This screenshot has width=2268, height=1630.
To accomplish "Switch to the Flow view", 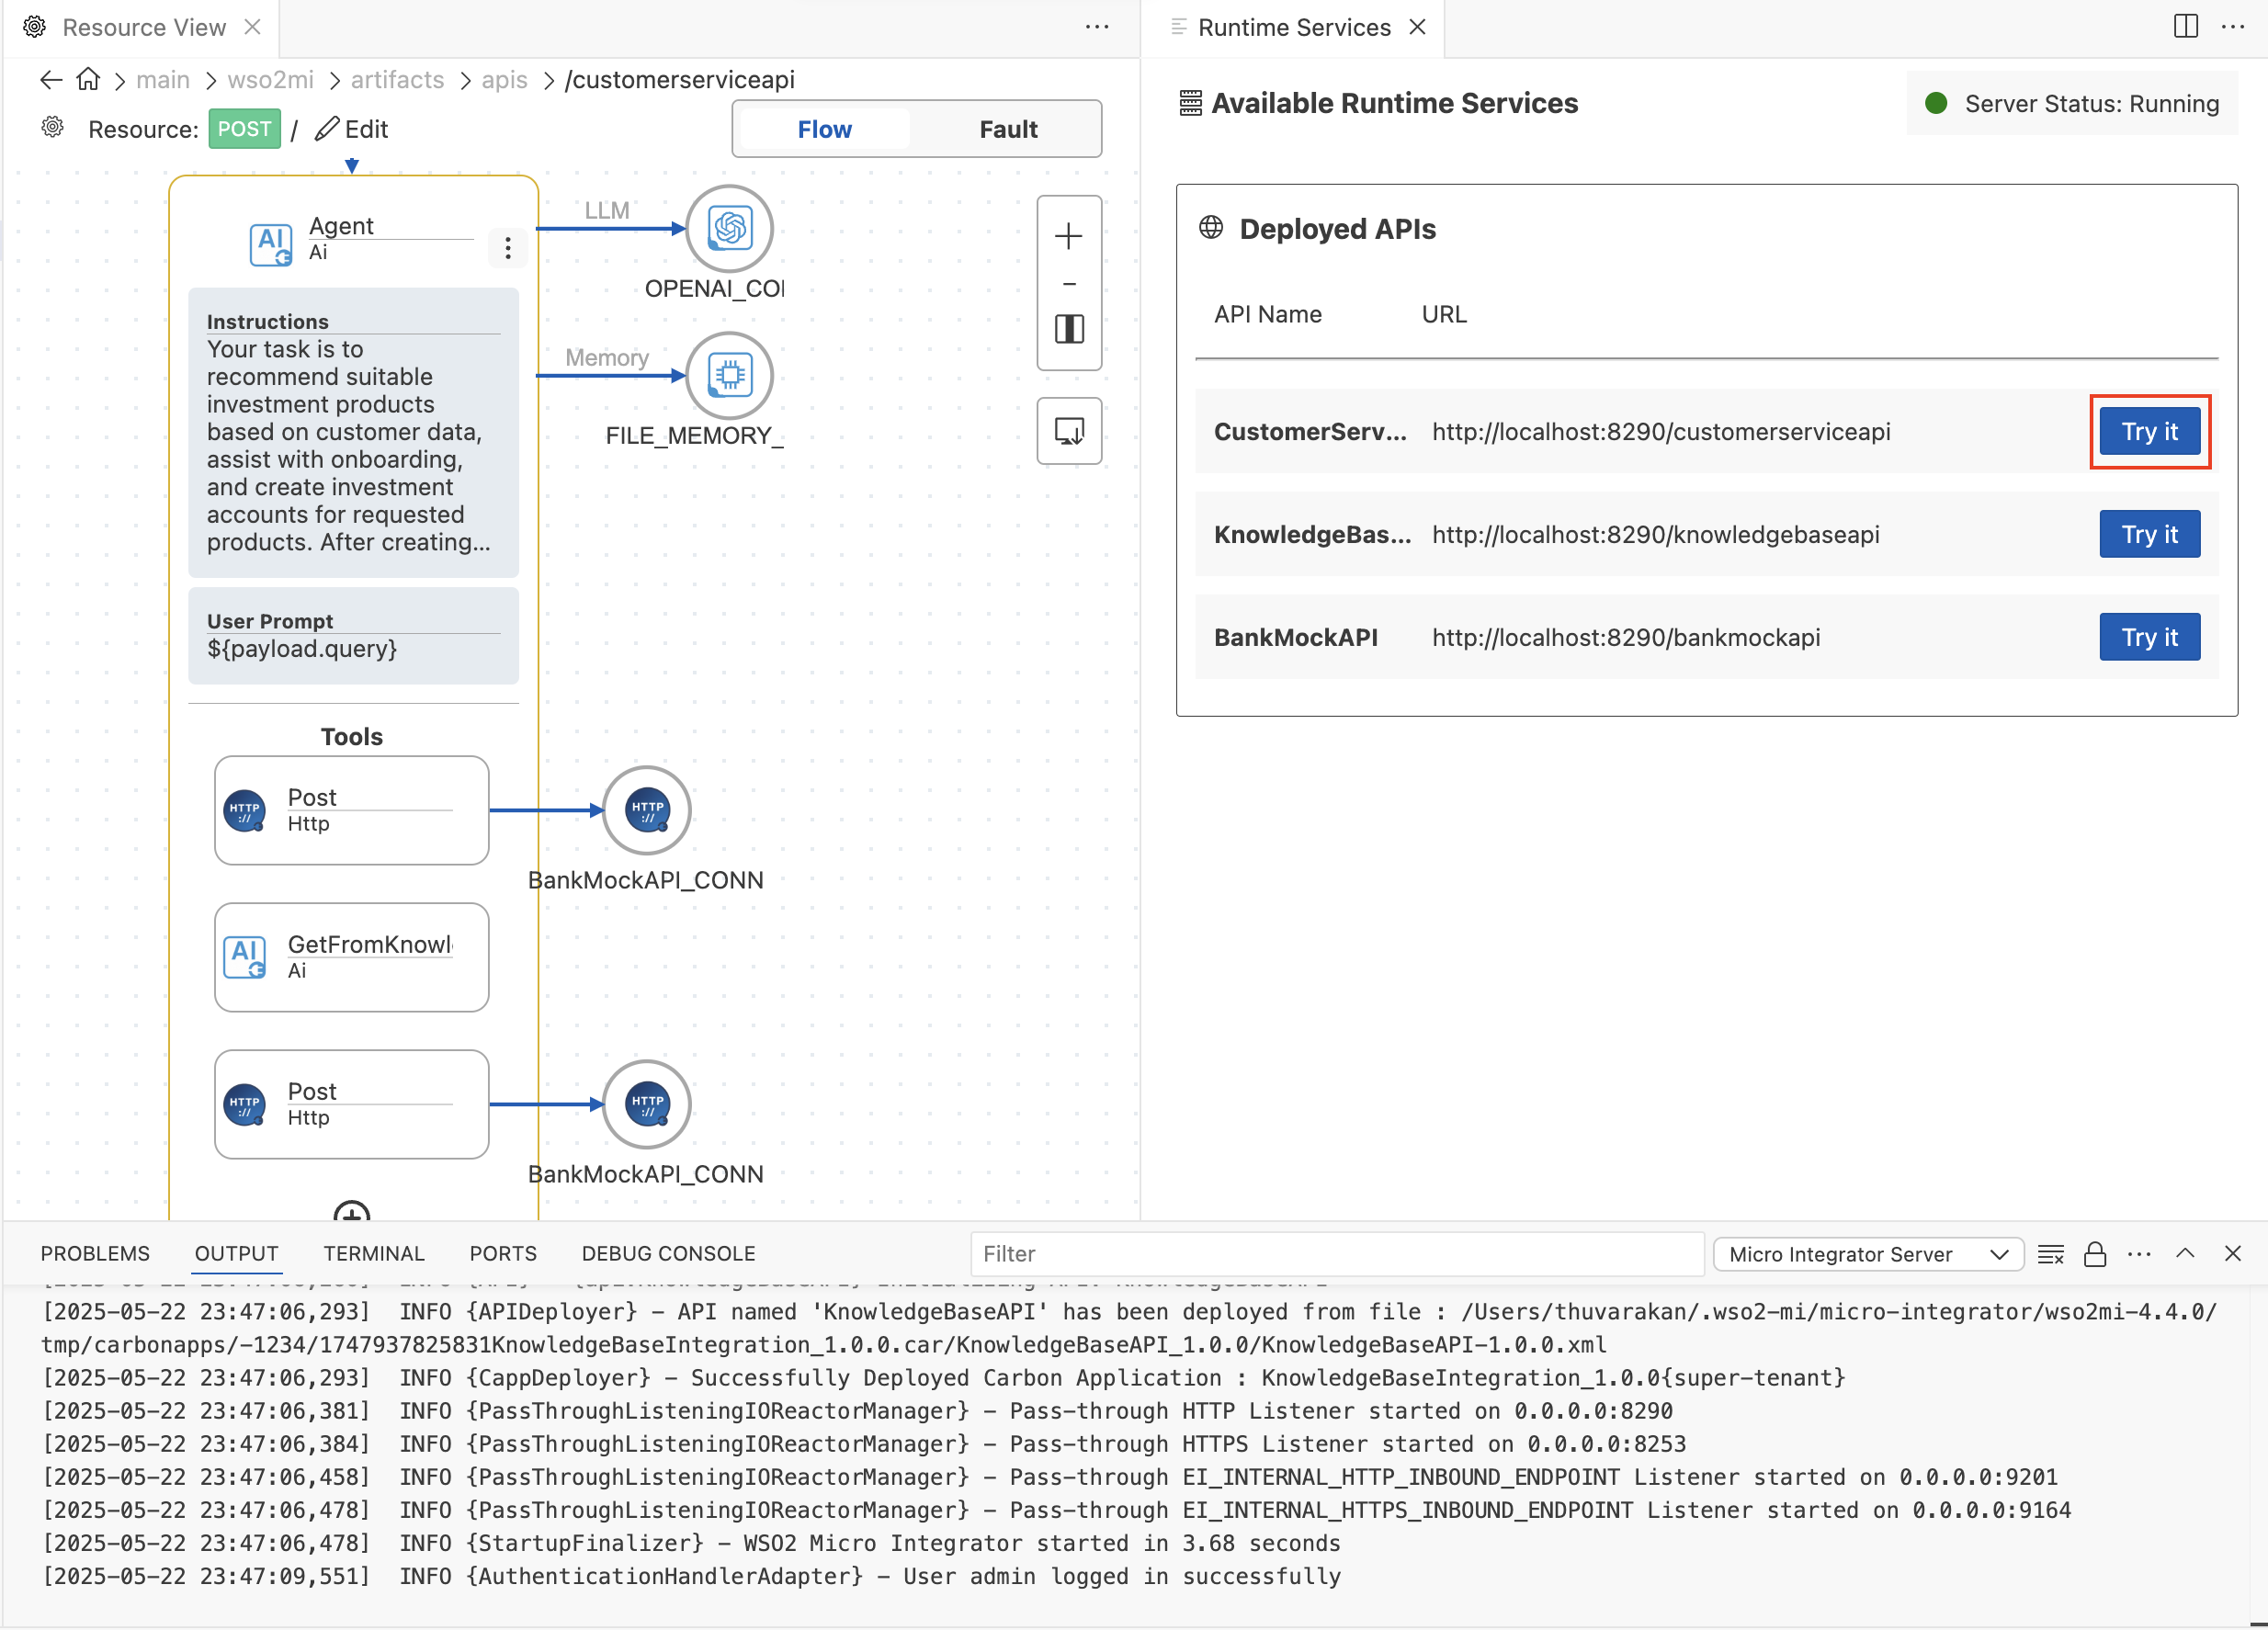I will click(824, 129).
